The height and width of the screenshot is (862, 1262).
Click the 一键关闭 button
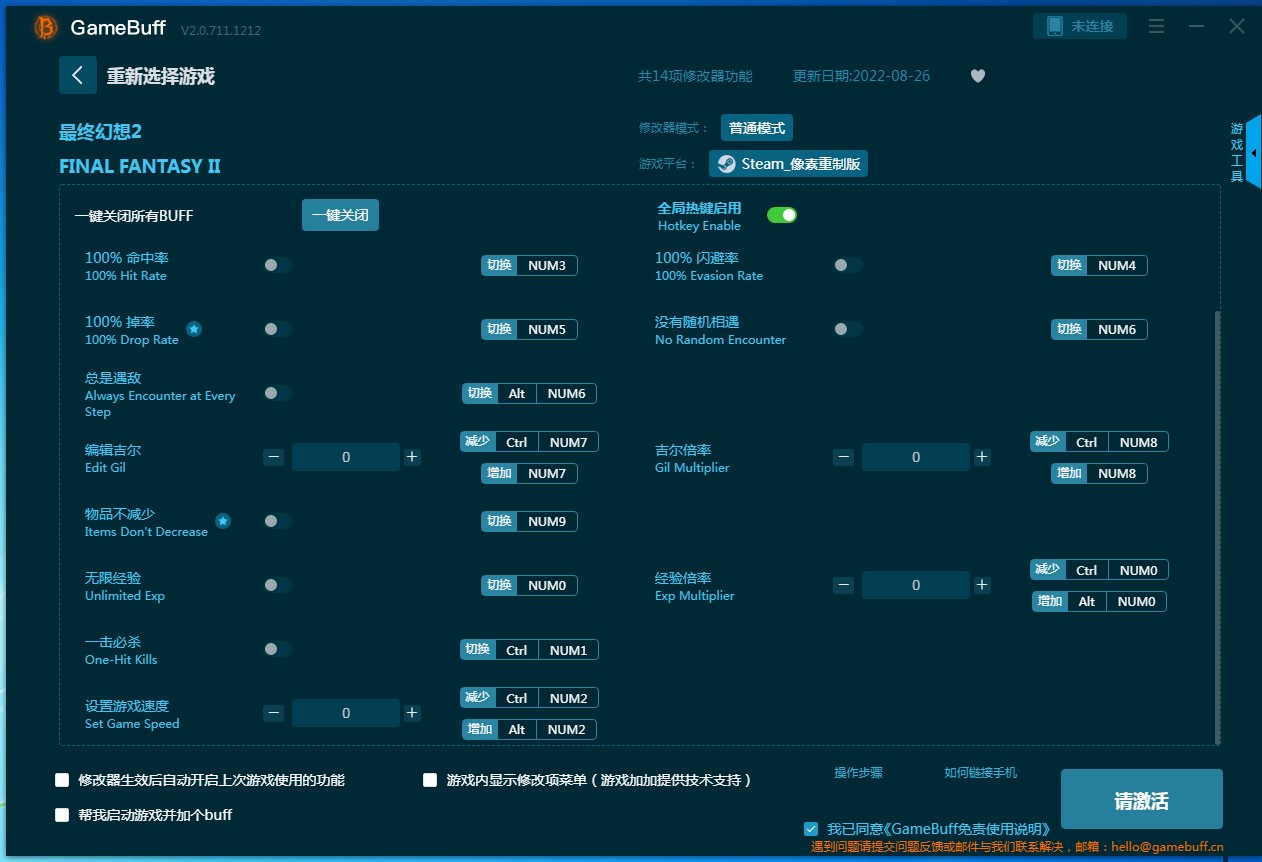340,215
